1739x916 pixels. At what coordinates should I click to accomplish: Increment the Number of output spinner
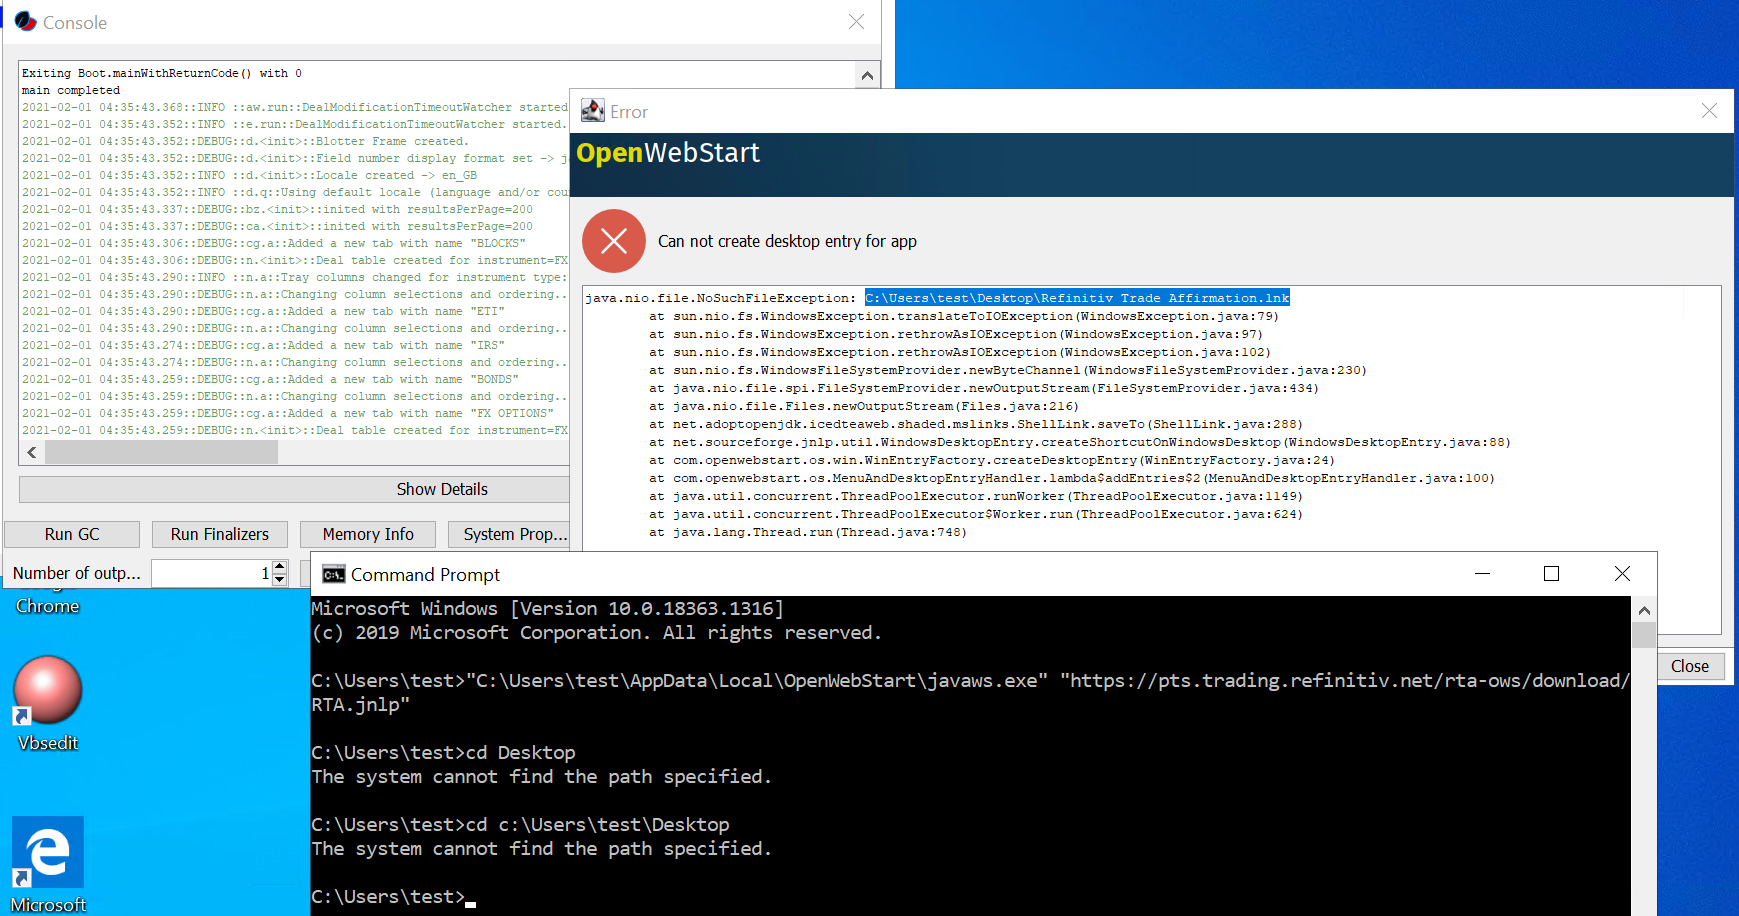point(279,567)
